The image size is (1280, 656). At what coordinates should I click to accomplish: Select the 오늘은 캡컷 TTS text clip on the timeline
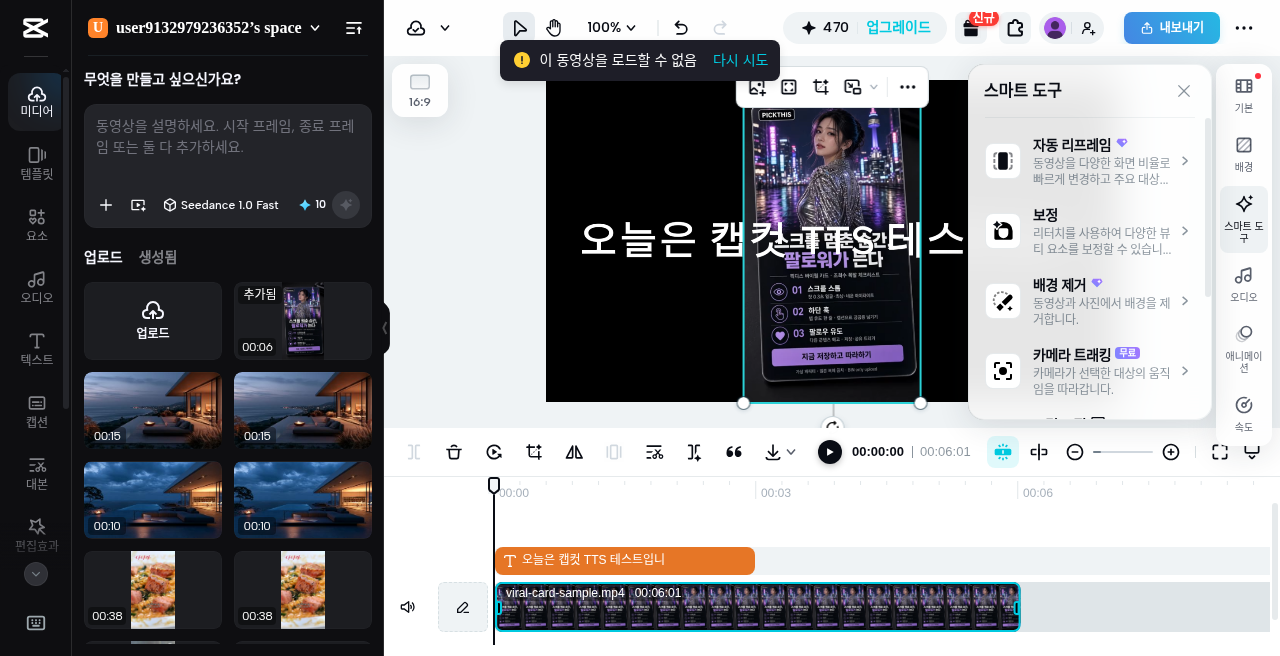point(625,561)
